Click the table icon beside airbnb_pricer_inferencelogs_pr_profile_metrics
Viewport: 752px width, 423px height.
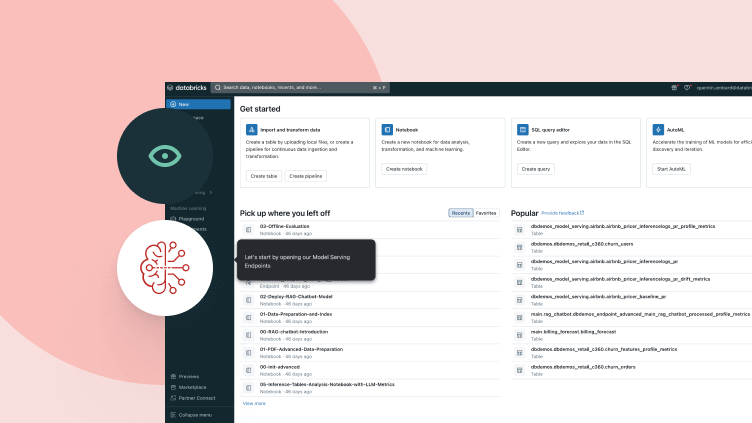(519, 230)
